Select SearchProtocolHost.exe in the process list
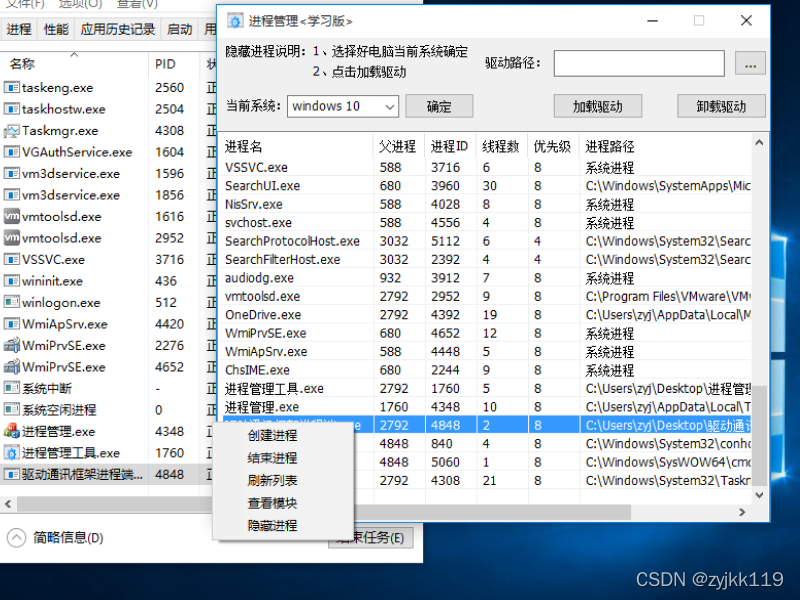Viewport: 800px width, 600px height. 486,241
